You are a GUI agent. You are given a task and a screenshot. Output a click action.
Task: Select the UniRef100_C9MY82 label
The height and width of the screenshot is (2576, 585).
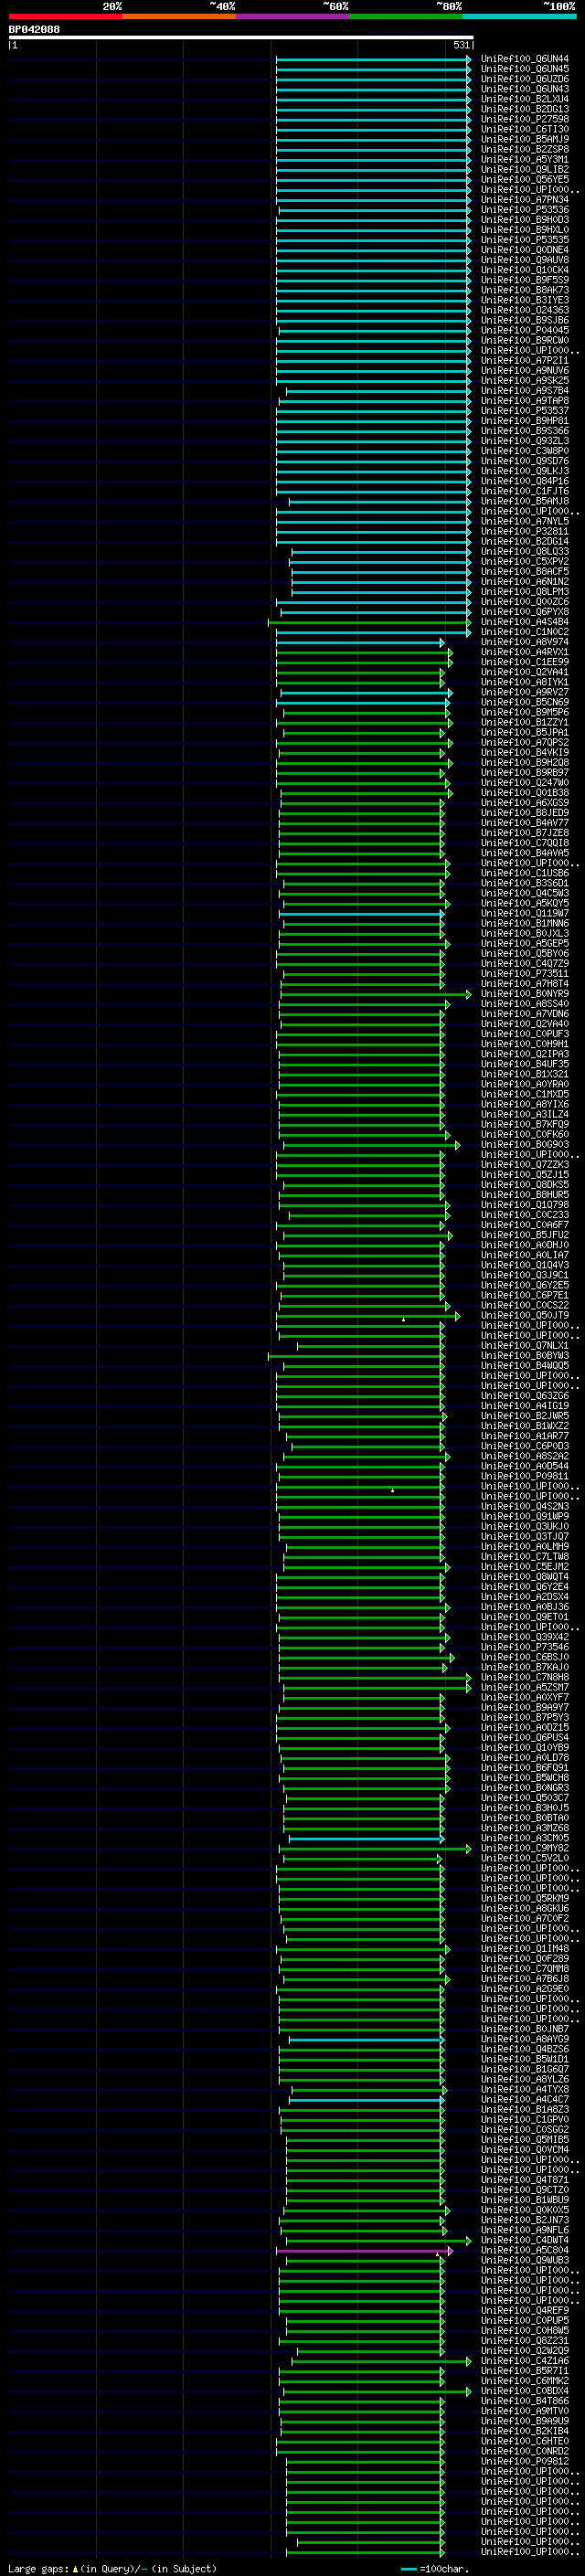click(525, 1848)
